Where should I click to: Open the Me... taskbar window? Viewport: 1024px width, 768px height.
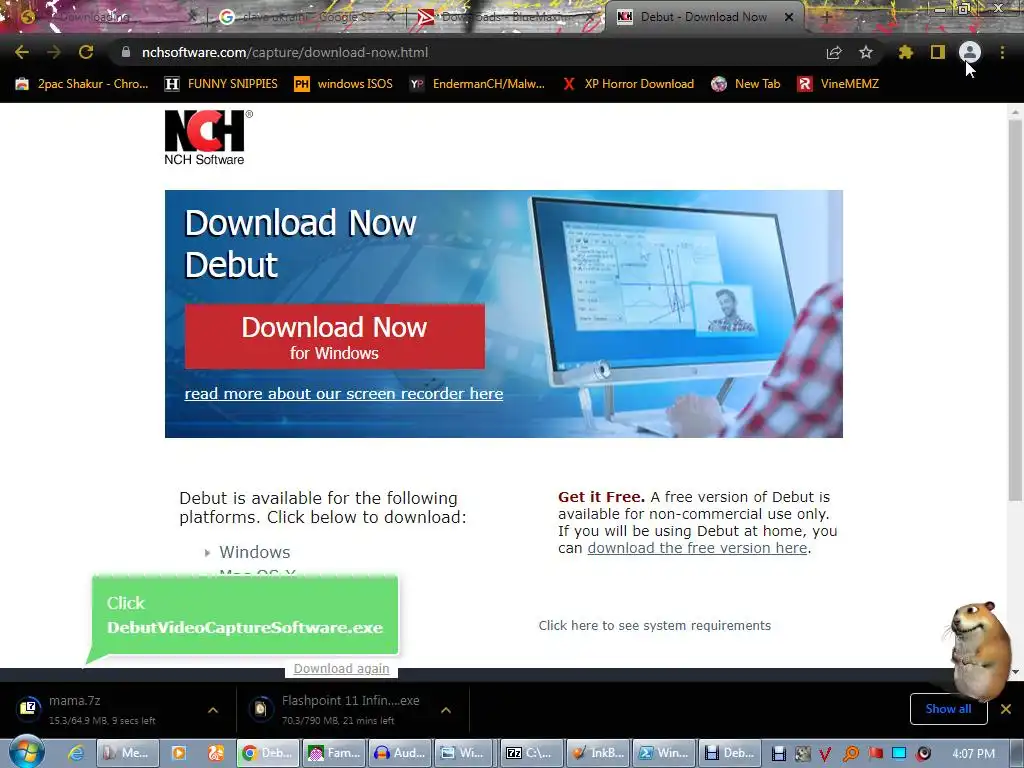pos(126,753)
